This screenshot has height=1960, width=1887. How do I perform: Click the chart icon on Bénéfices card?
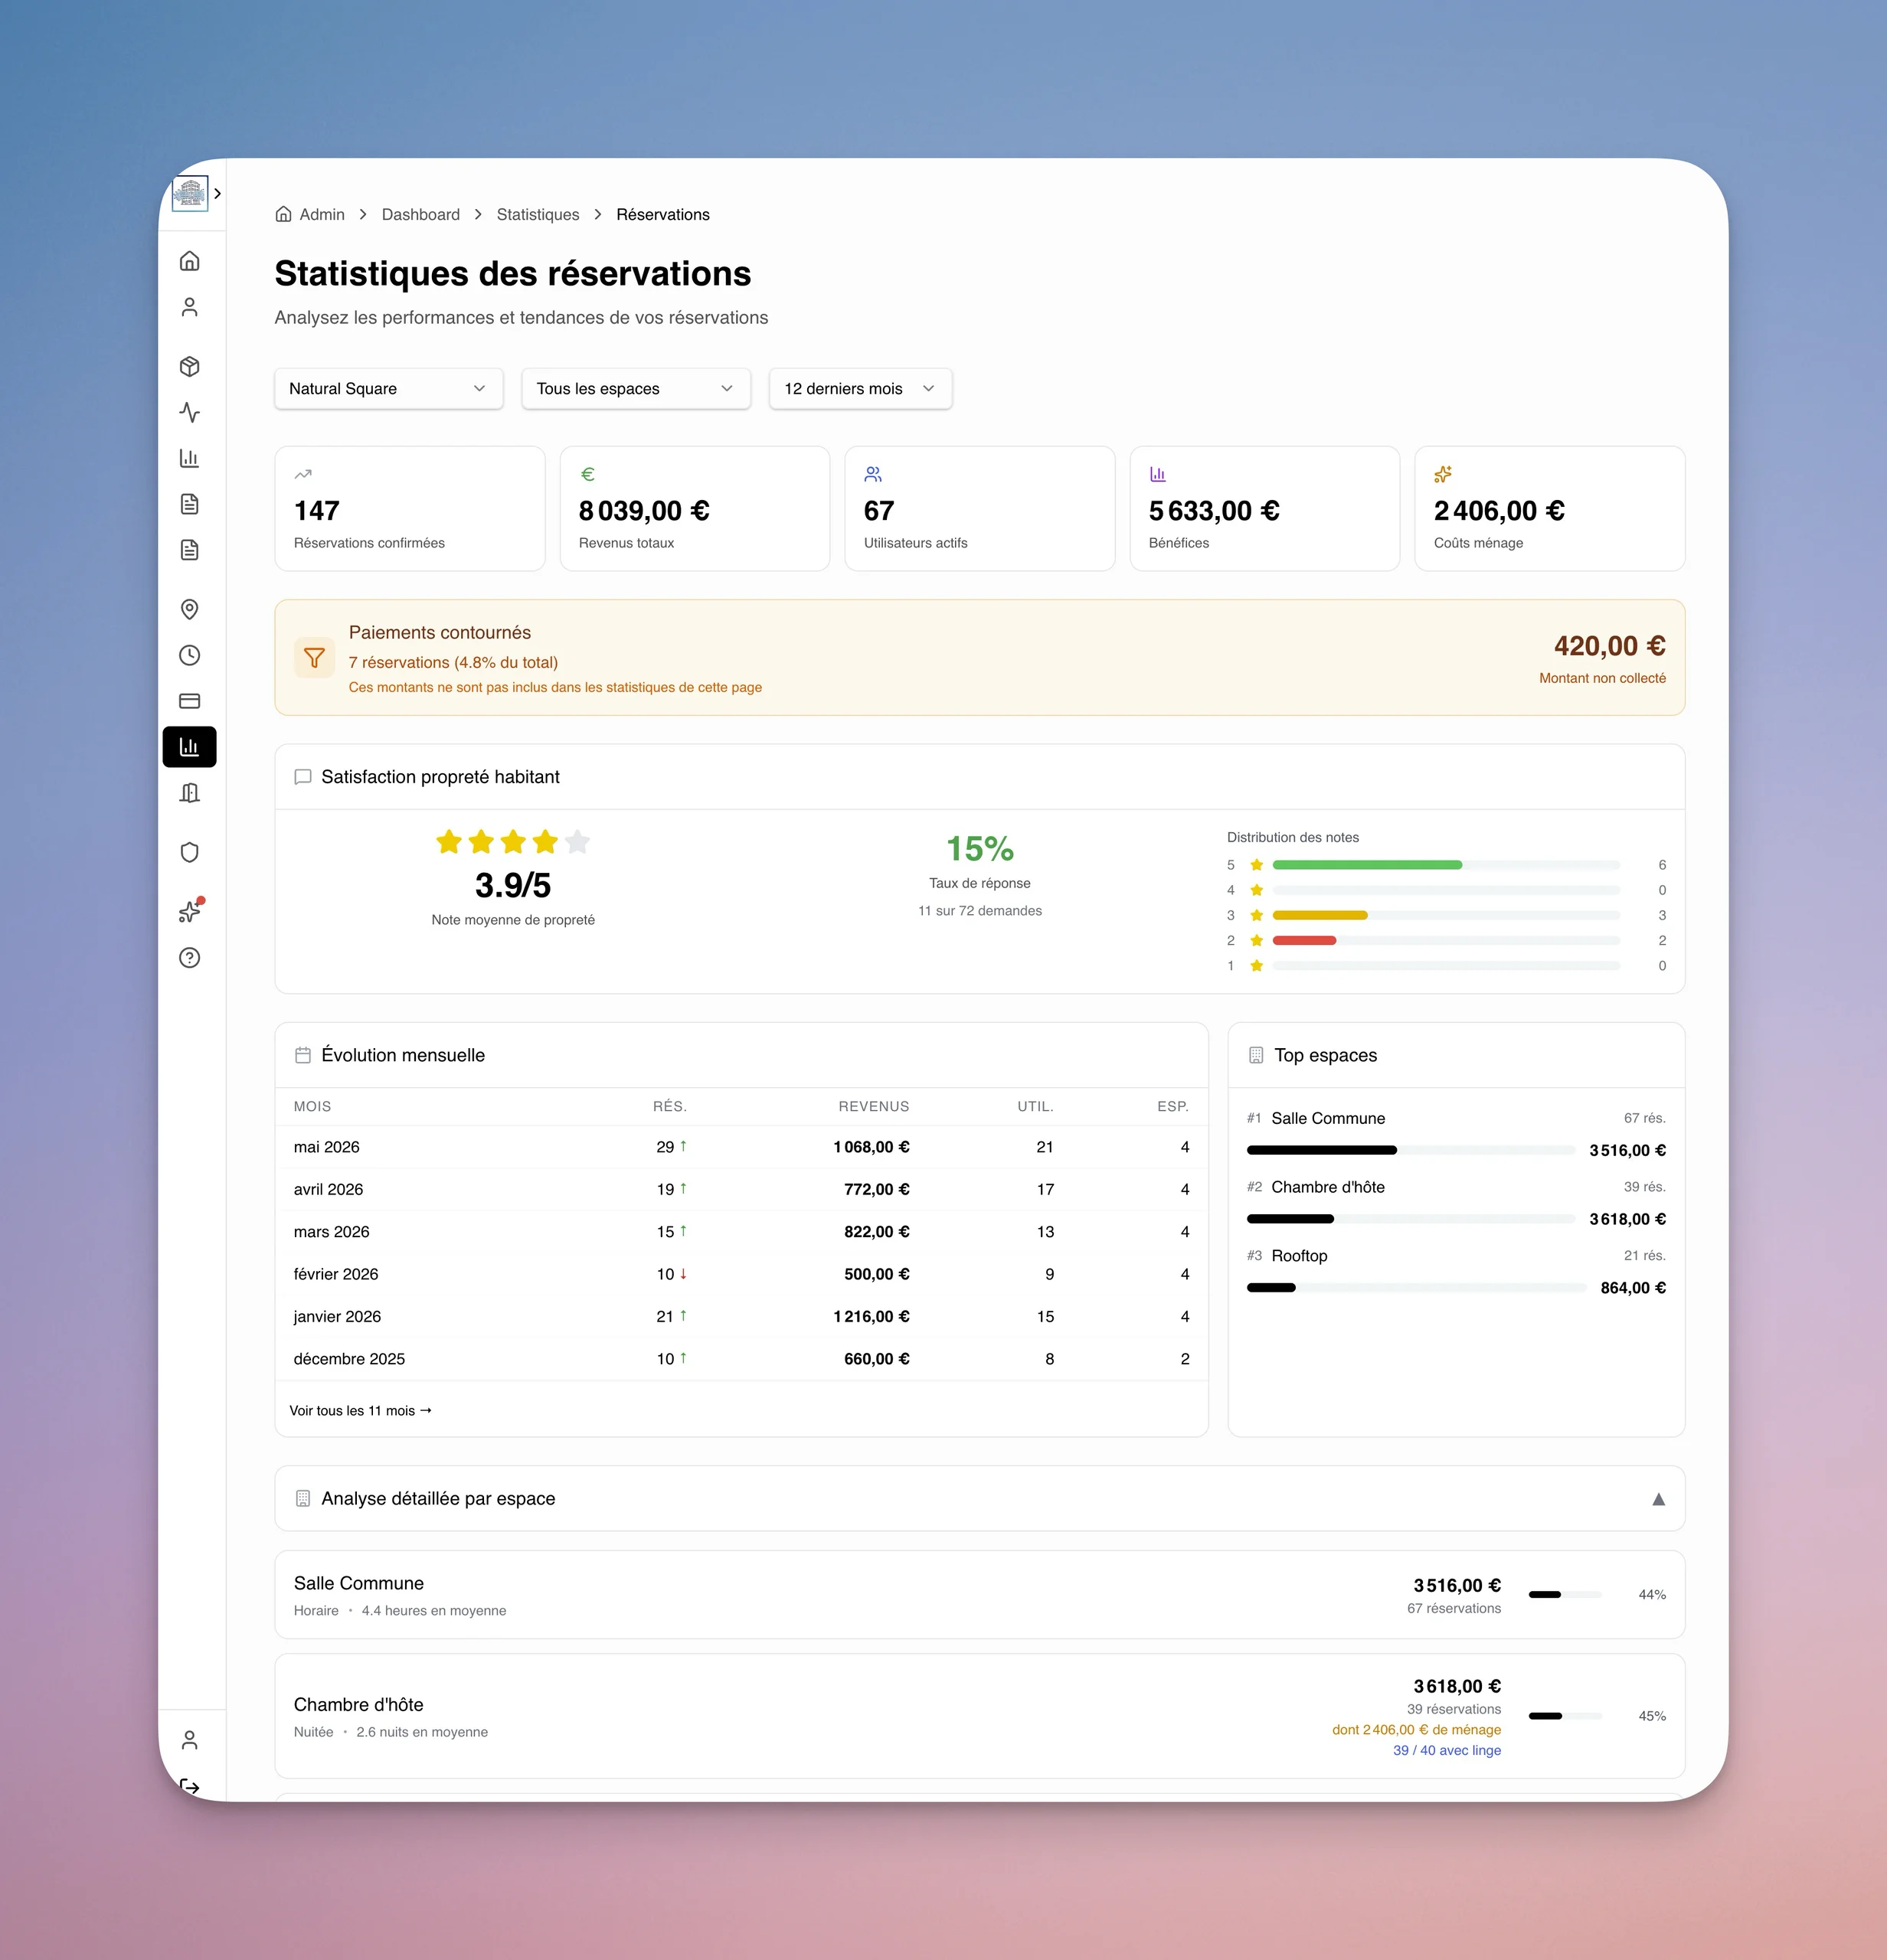pos(1158,474)
